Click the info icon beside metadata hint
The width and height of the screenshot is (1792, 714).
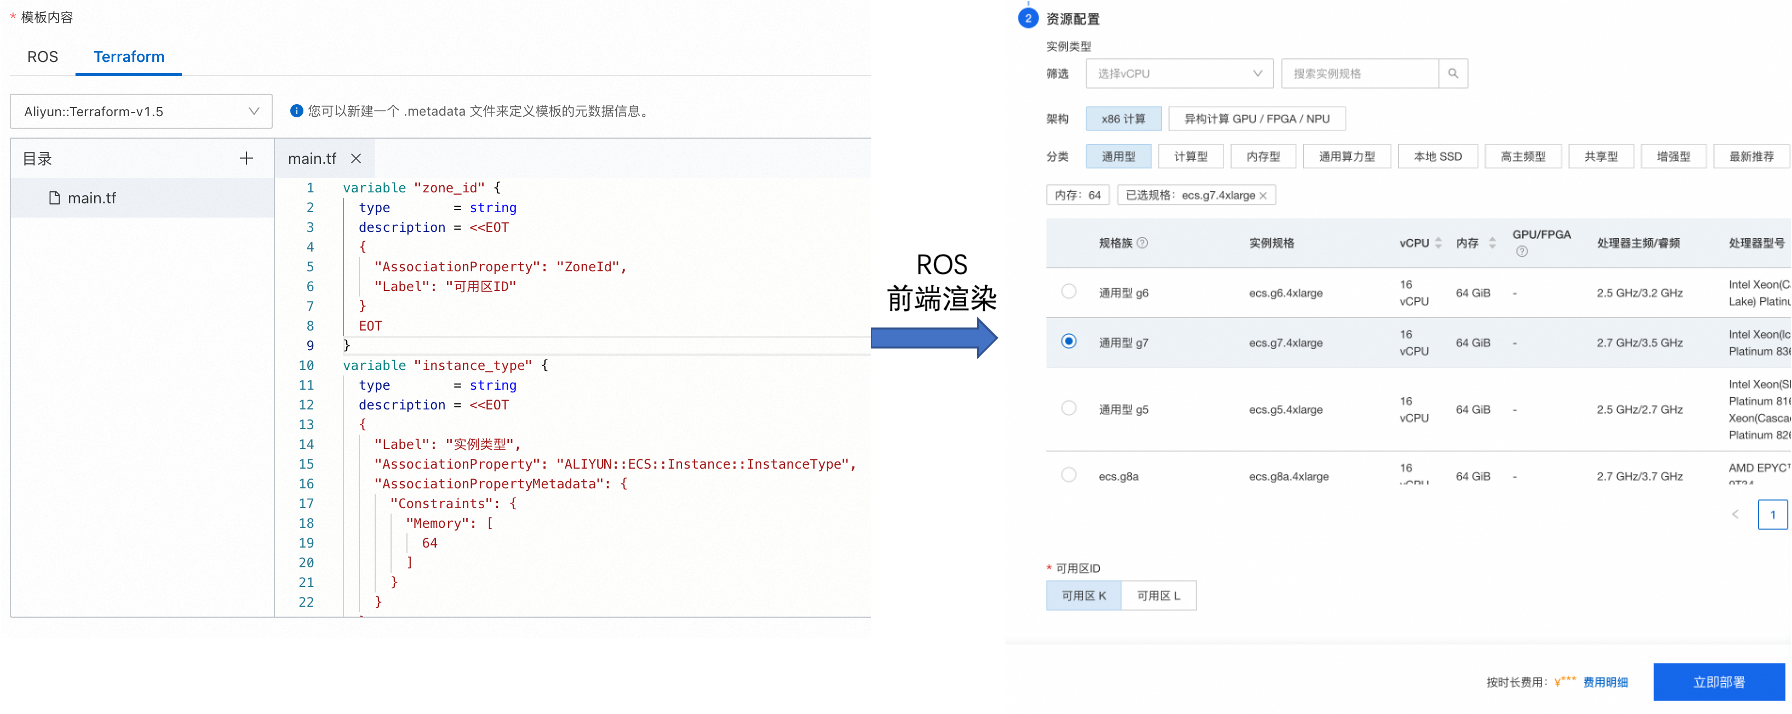point(296,111)
